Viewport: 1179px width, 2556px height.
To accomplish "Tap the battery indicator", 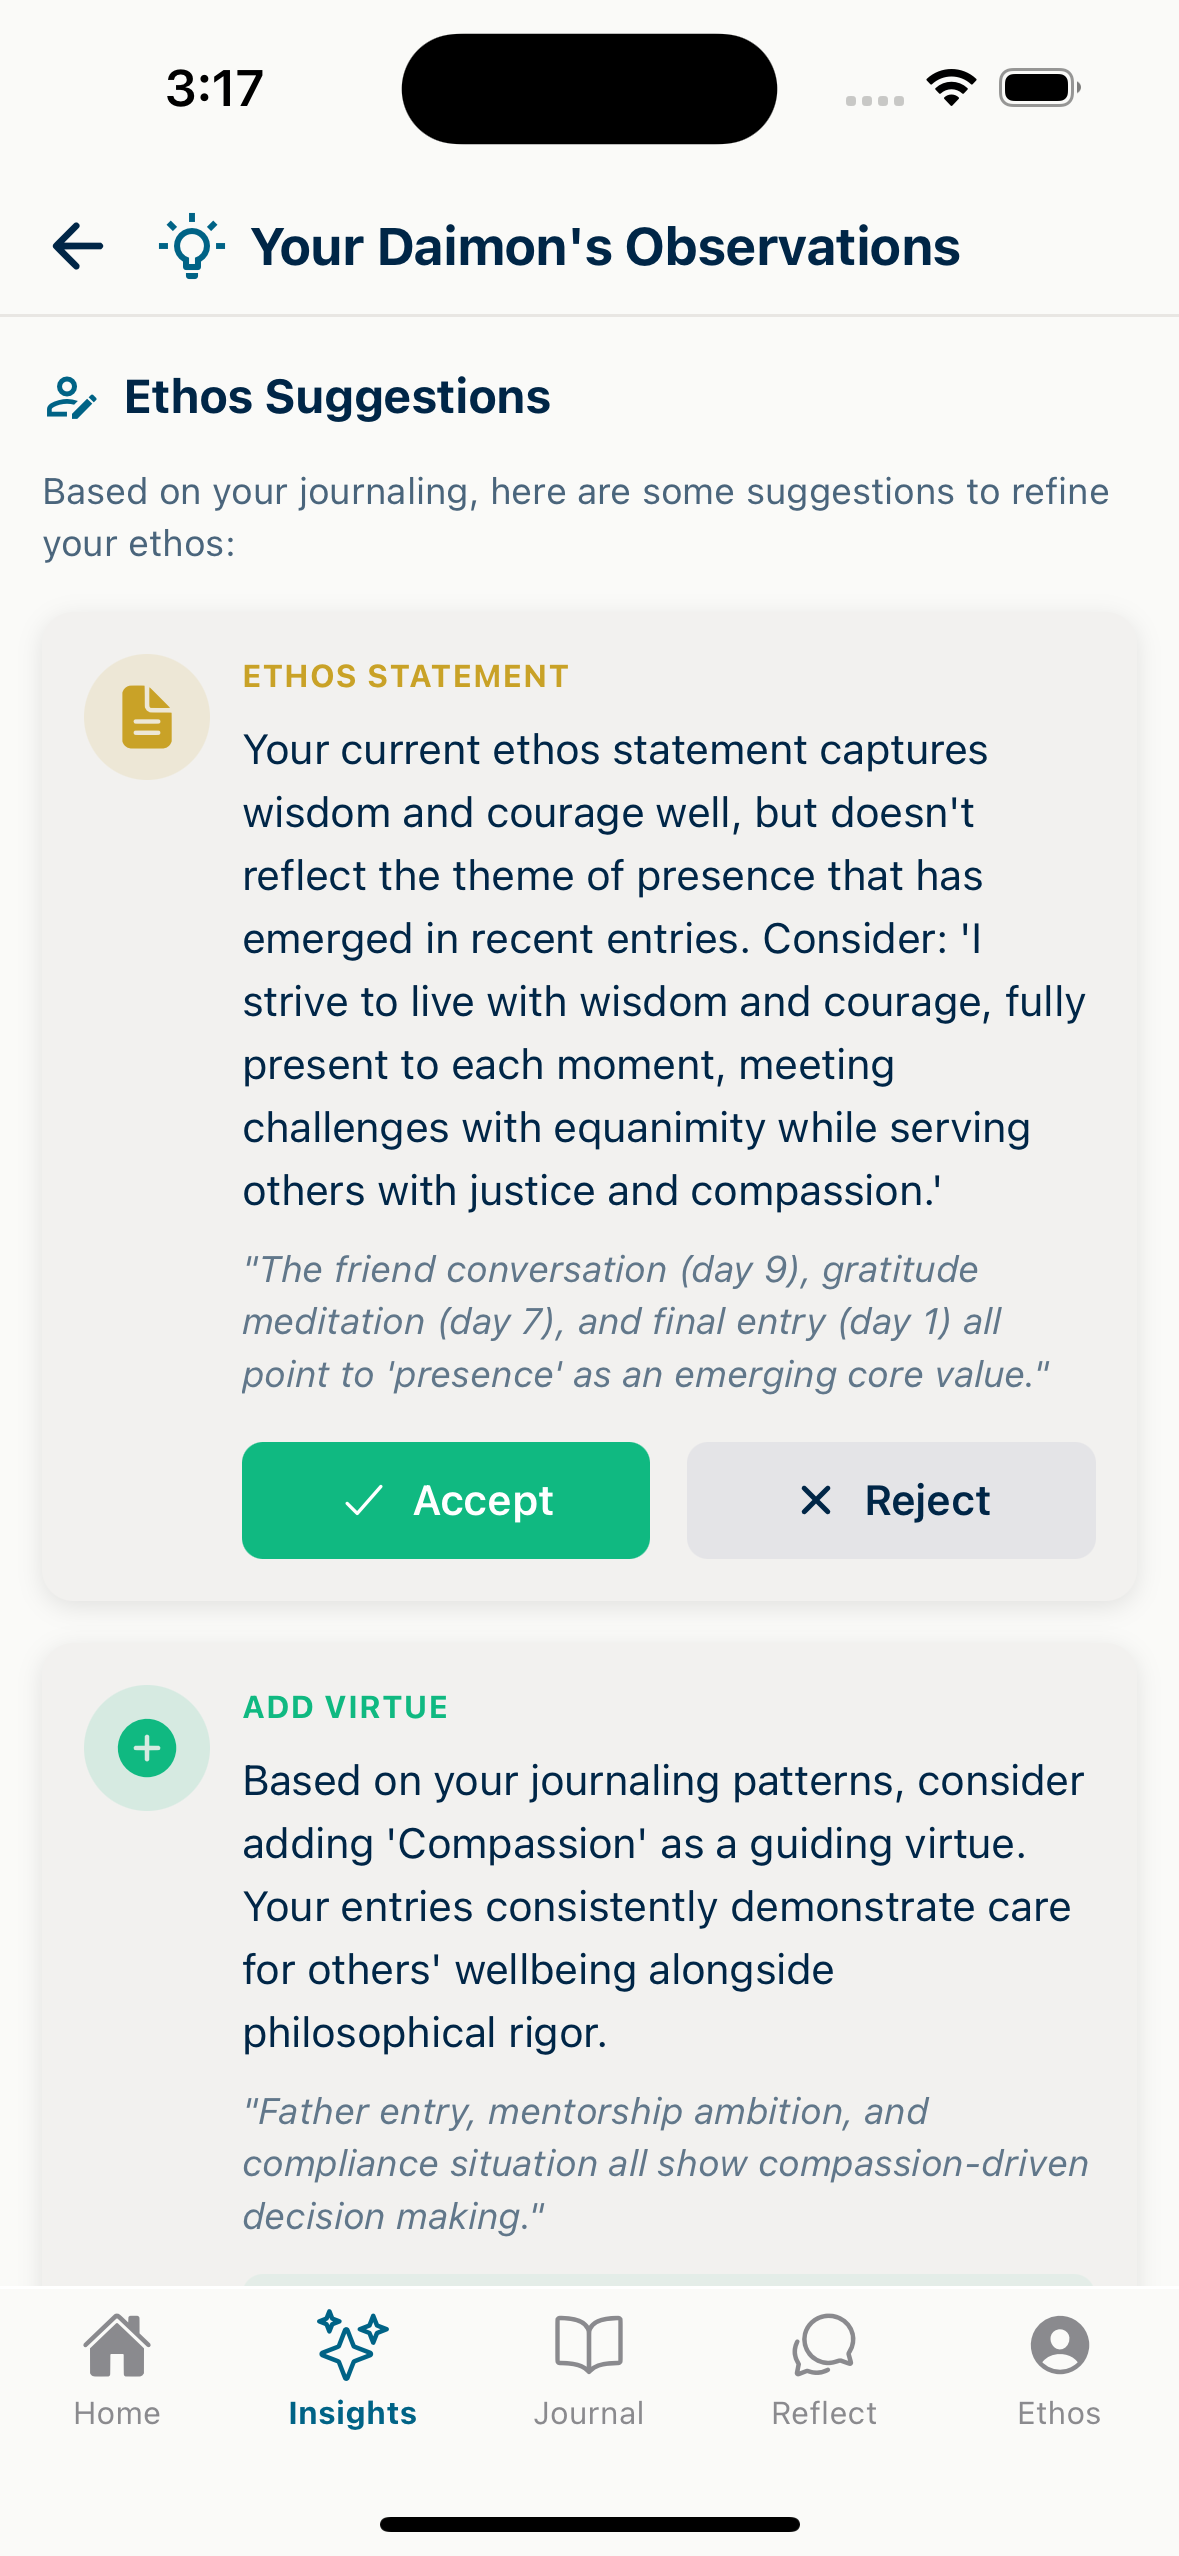I will (x=1037, y=88).
